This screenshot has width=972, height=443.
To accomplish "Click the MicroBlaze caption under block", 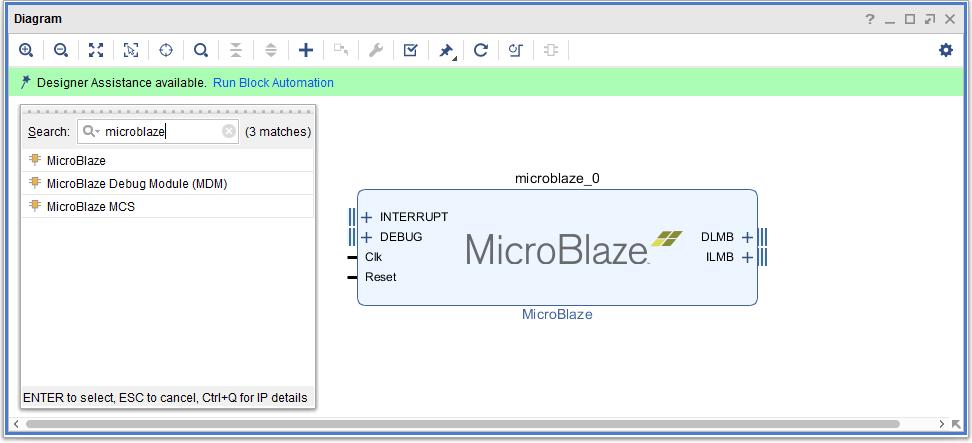I will click(557, 314).
